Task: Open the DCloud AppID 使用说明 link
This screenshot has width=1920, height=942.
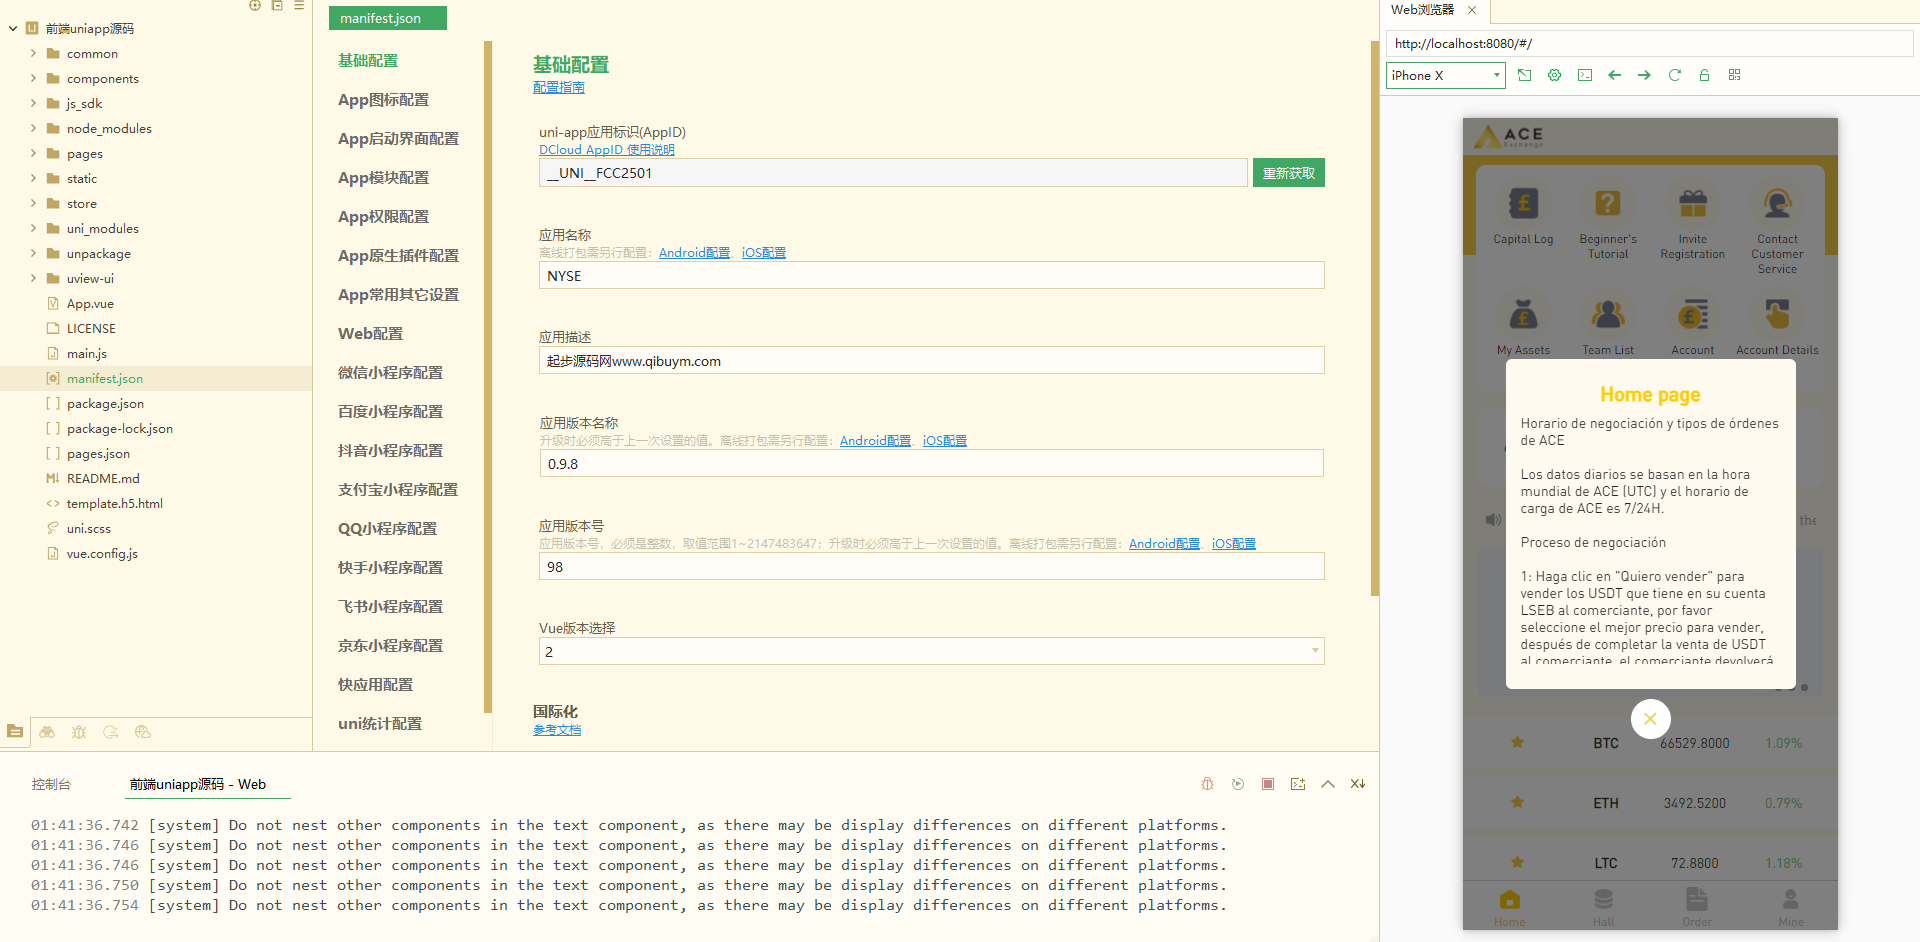Action: (606, 150)
